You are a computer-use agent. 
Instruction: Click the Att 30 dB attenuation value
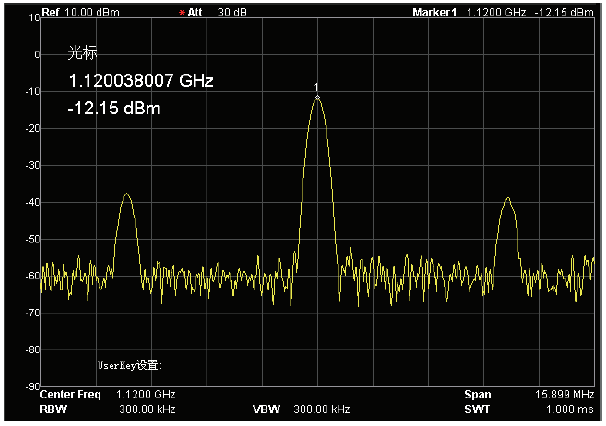click(x=232, y=12)
